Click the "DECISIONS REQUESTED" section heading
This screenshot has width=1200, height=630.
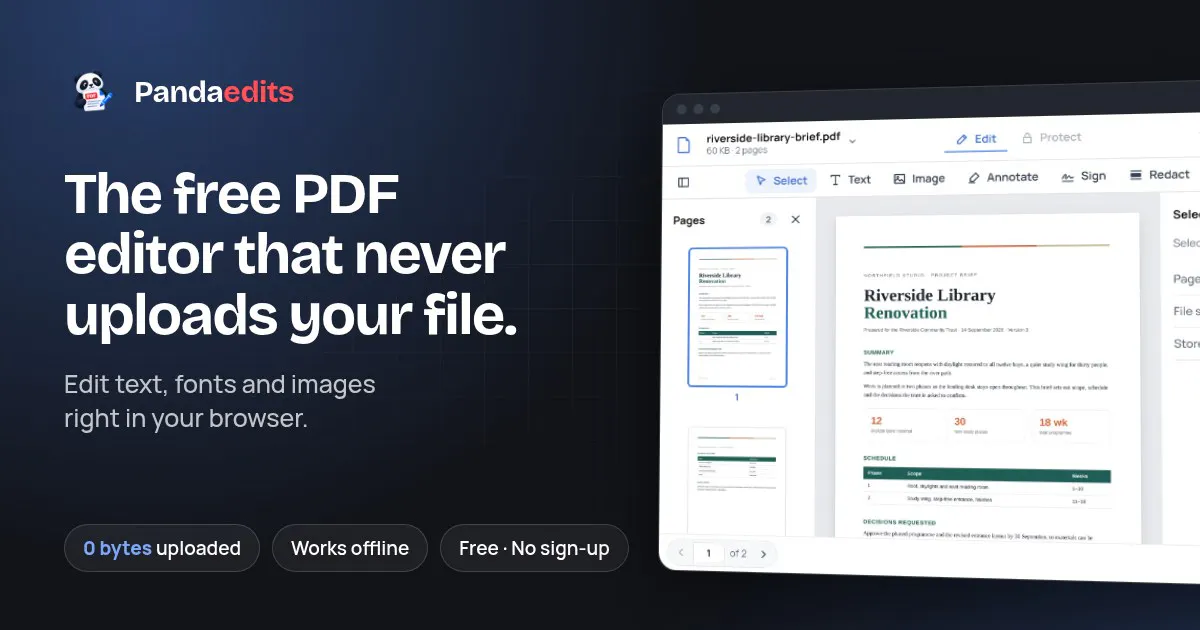pyautogui.click(x=899, y=522)
